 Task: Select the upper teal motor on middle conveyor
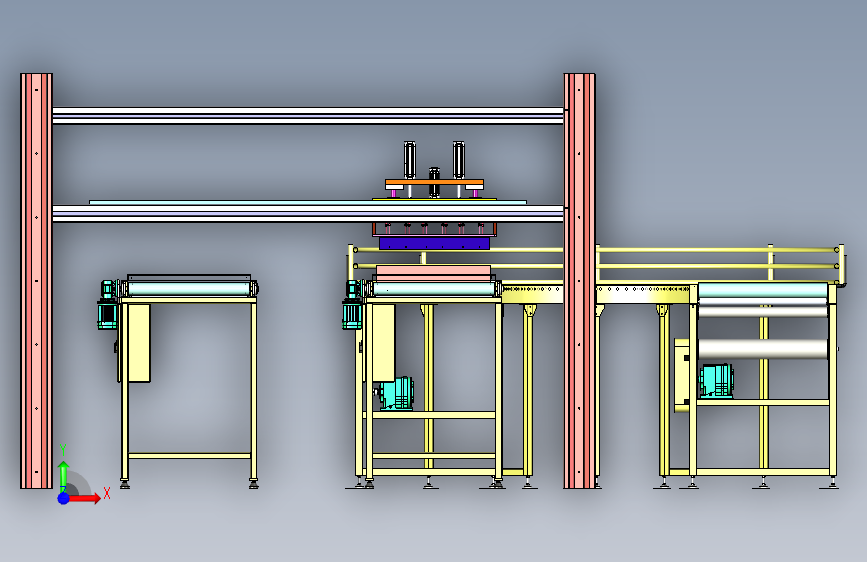point(352,305)
